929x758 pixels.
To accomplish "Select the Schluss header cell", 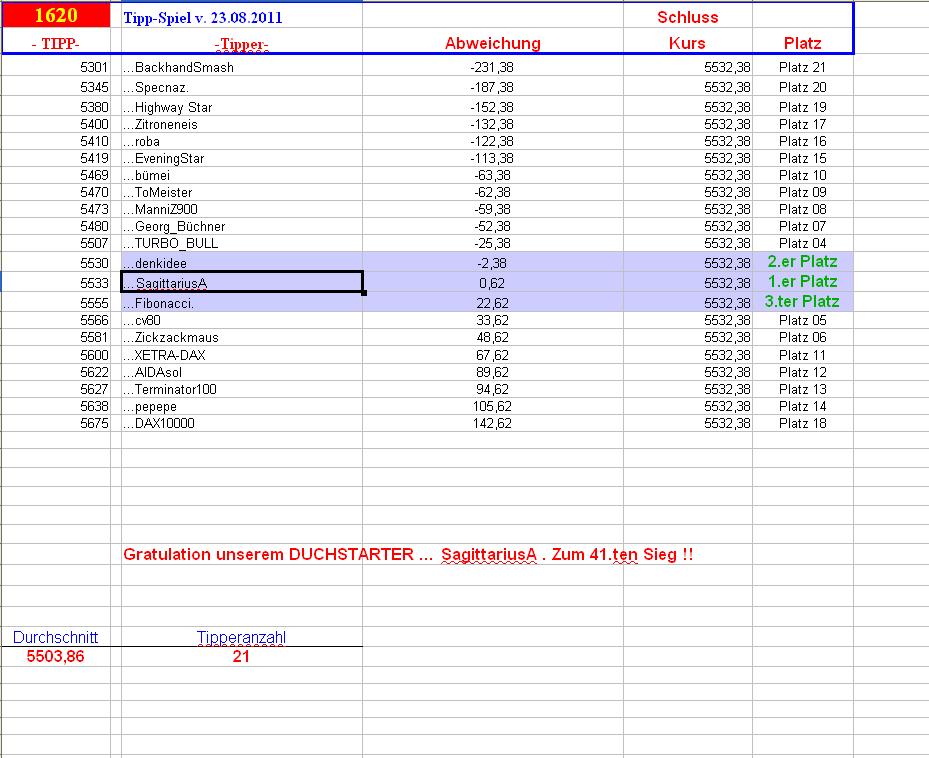I will (686, 16).
